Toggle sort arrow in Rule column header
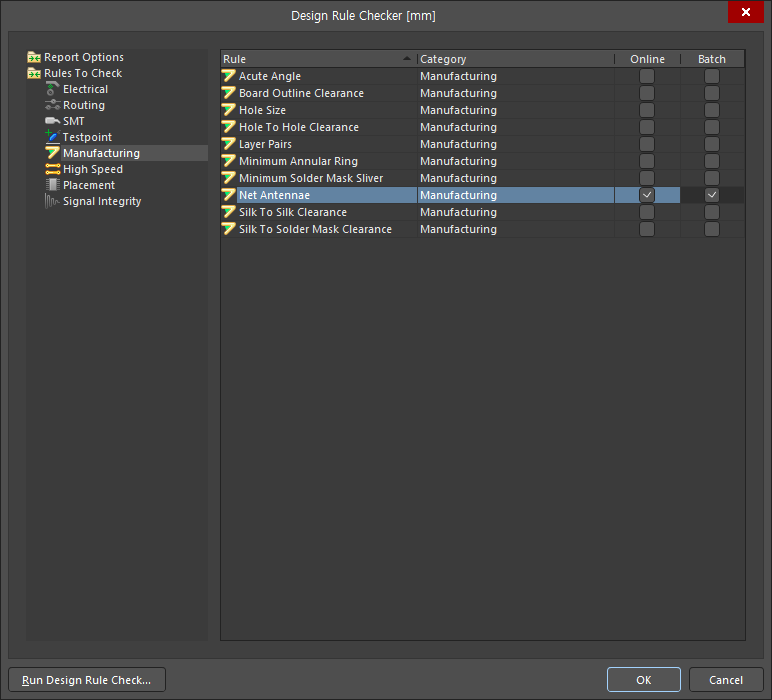 (x=407, y=59)
